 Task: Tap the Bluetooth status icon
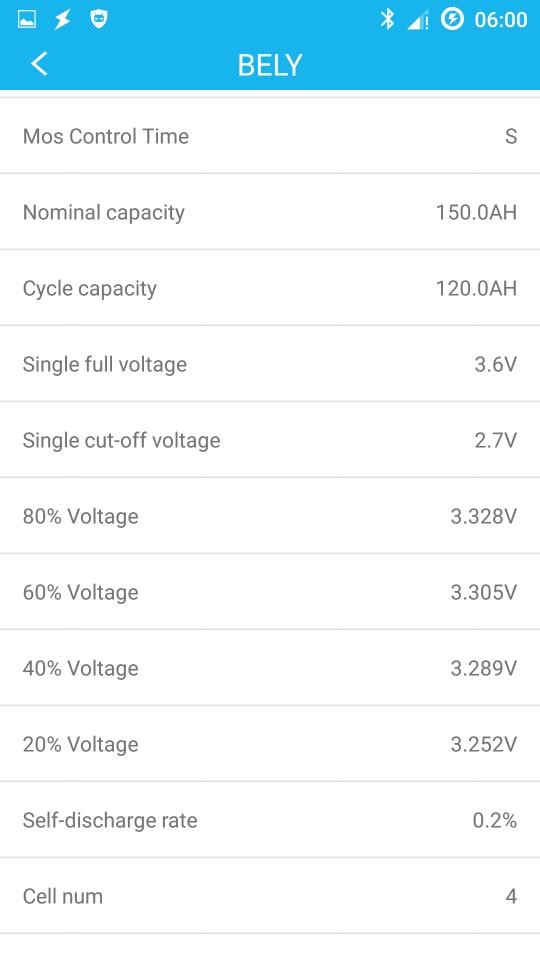click(x=387, y=20)
